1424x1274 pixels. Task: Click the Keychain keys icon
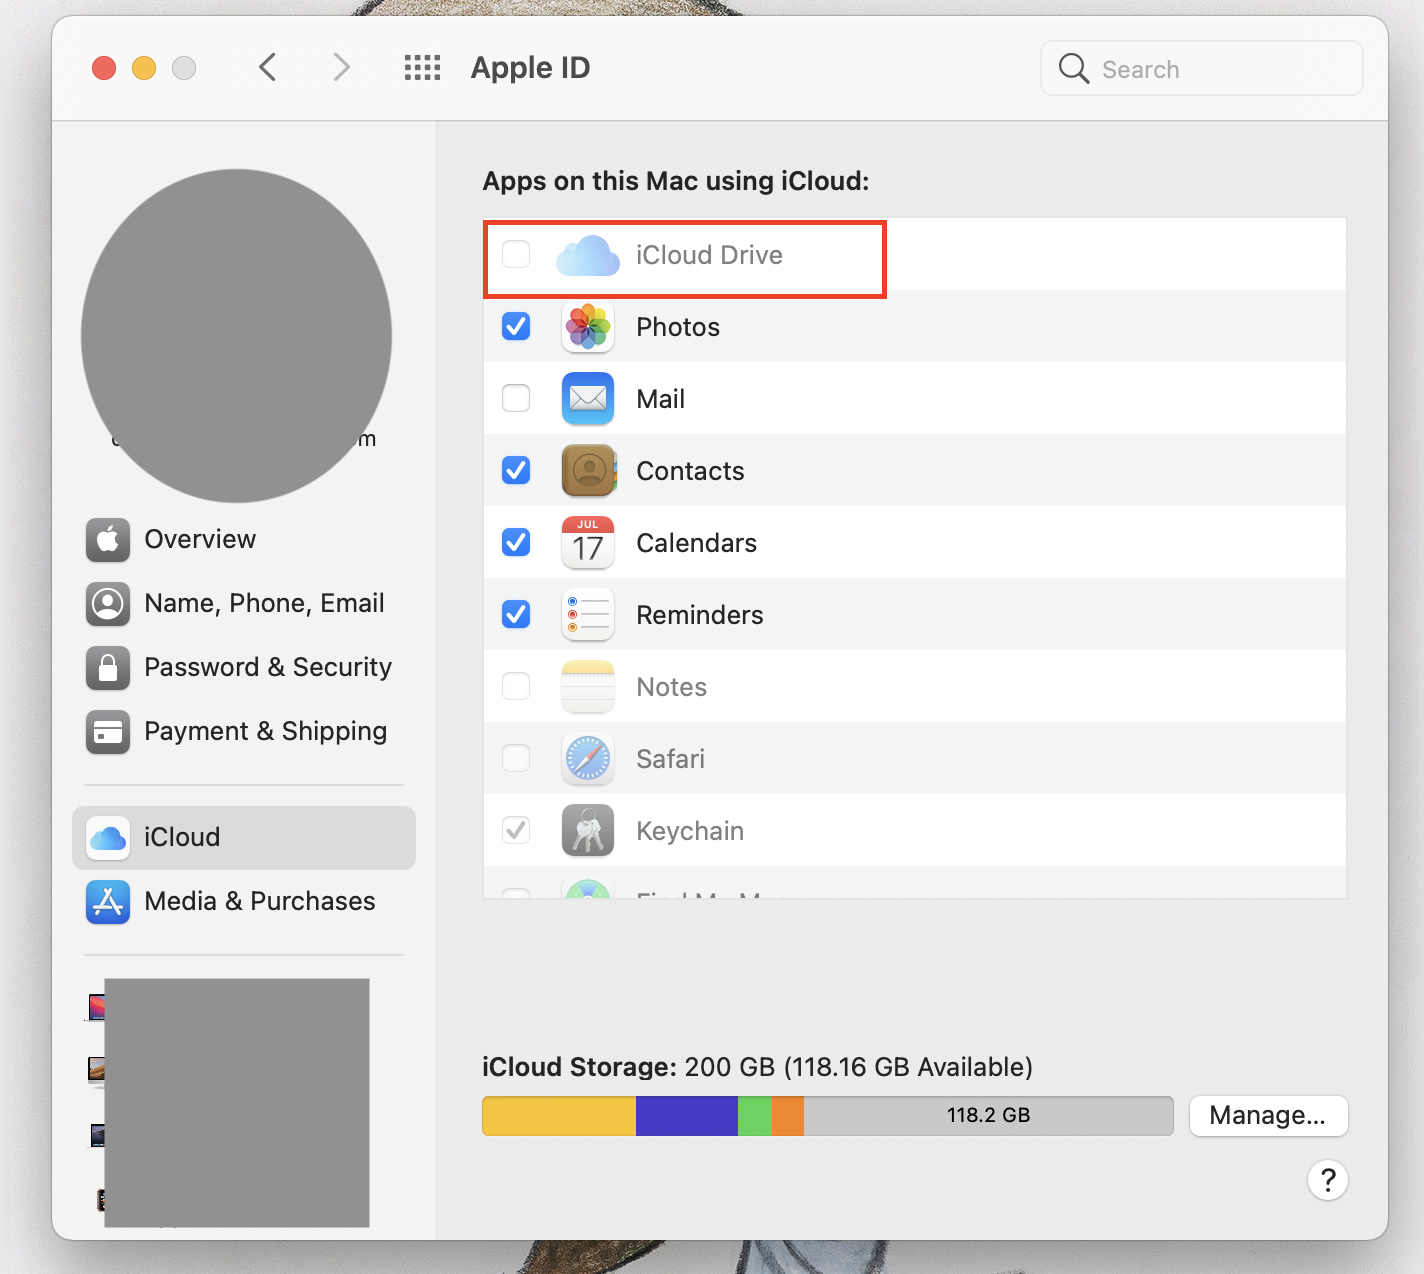click(x=588, y=831)
